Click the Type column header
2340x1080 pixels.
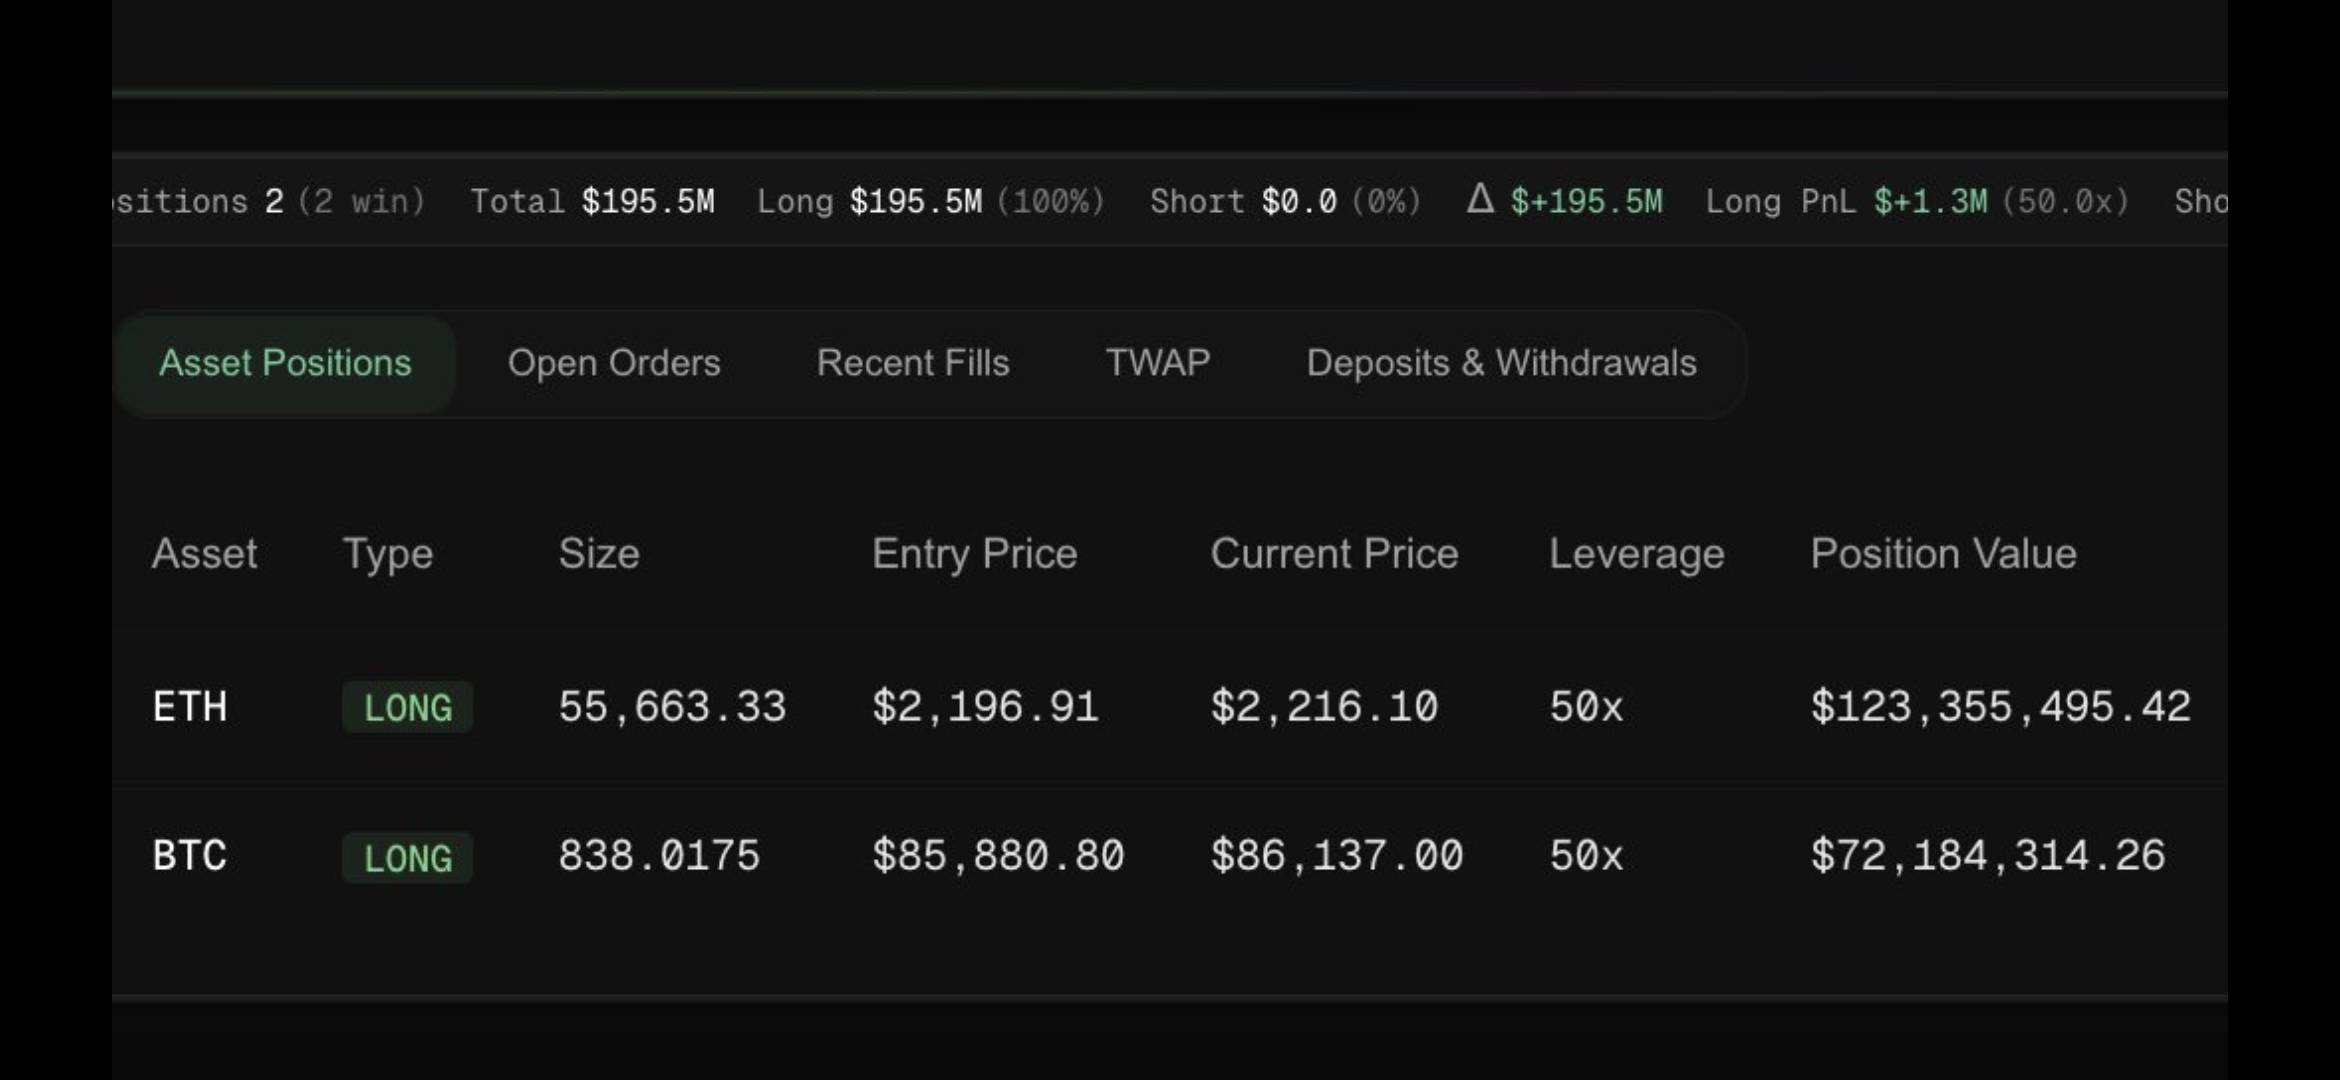pyautogui.click(x=388, y=554)
